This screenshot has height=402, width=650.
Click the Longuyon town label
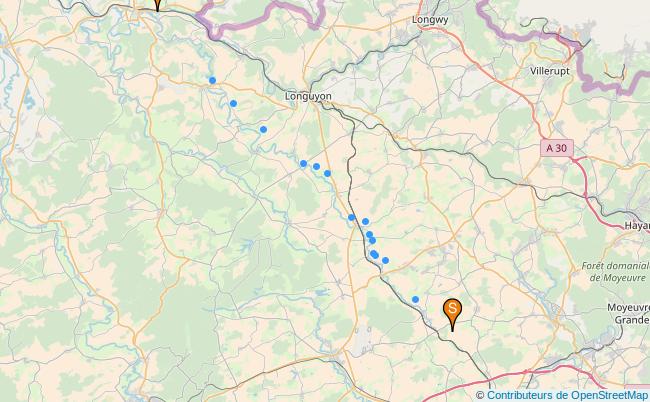tap(308, 96)
